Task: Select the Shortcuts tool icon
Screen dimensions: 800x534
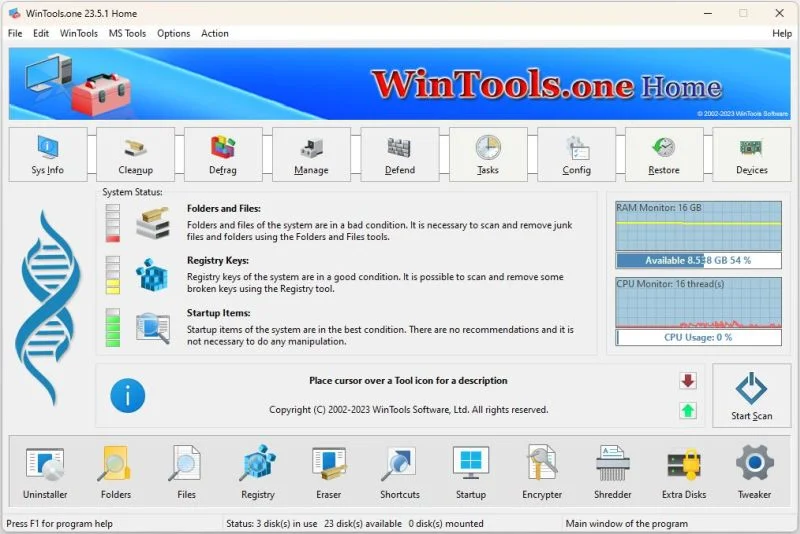Action: pos(399,472)
